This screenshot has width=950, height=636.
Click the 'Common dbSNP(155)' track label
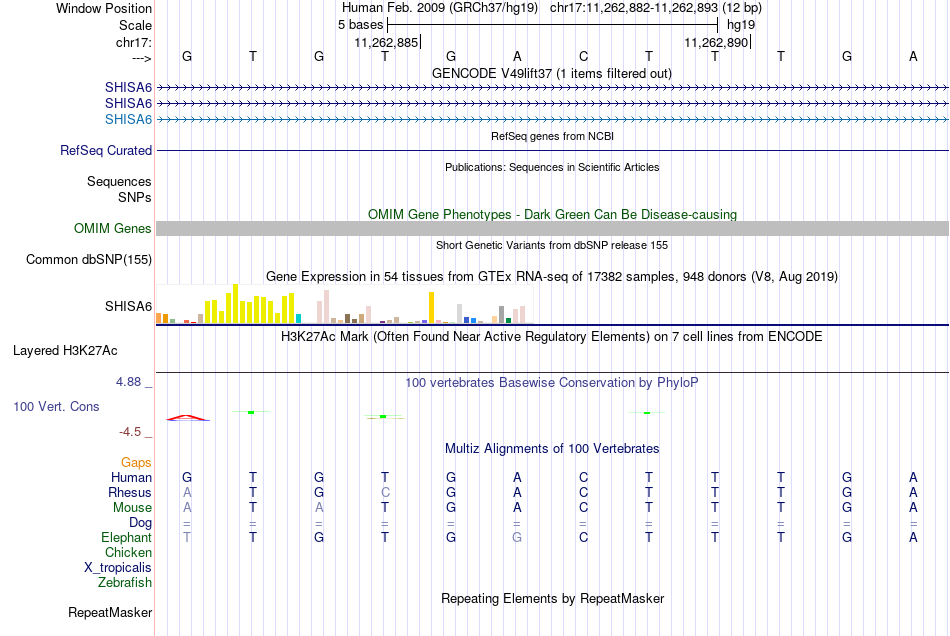click(88, 260)
